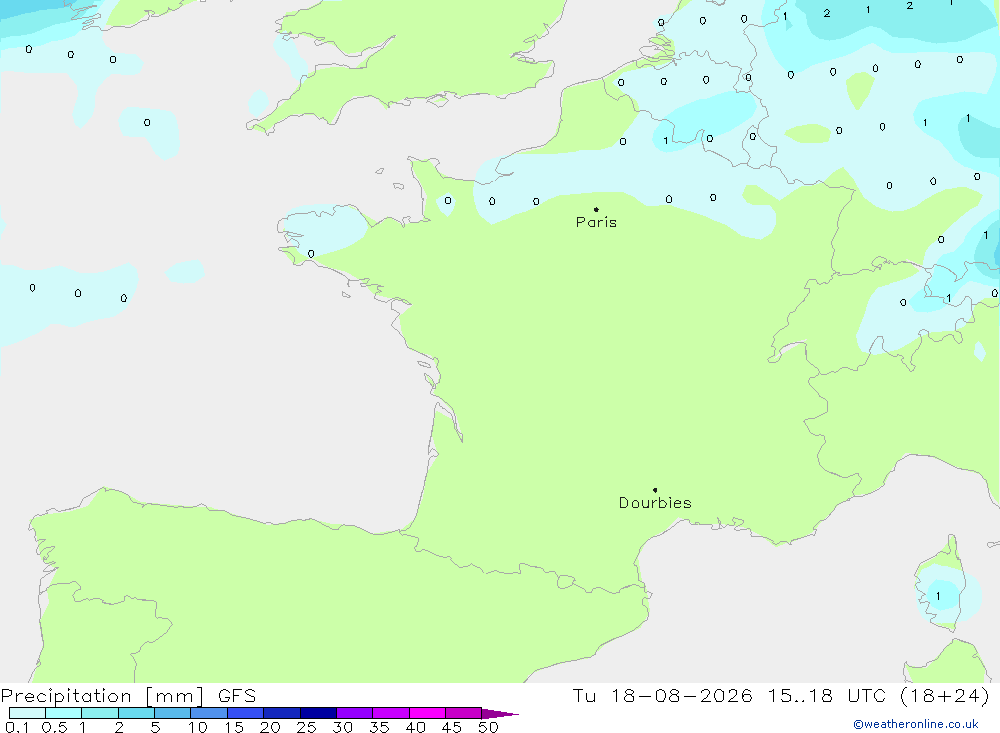This screenshot has height=733, width=1000.
Task: Click the '25' legend scale label
Action: [x=307, y=727]
